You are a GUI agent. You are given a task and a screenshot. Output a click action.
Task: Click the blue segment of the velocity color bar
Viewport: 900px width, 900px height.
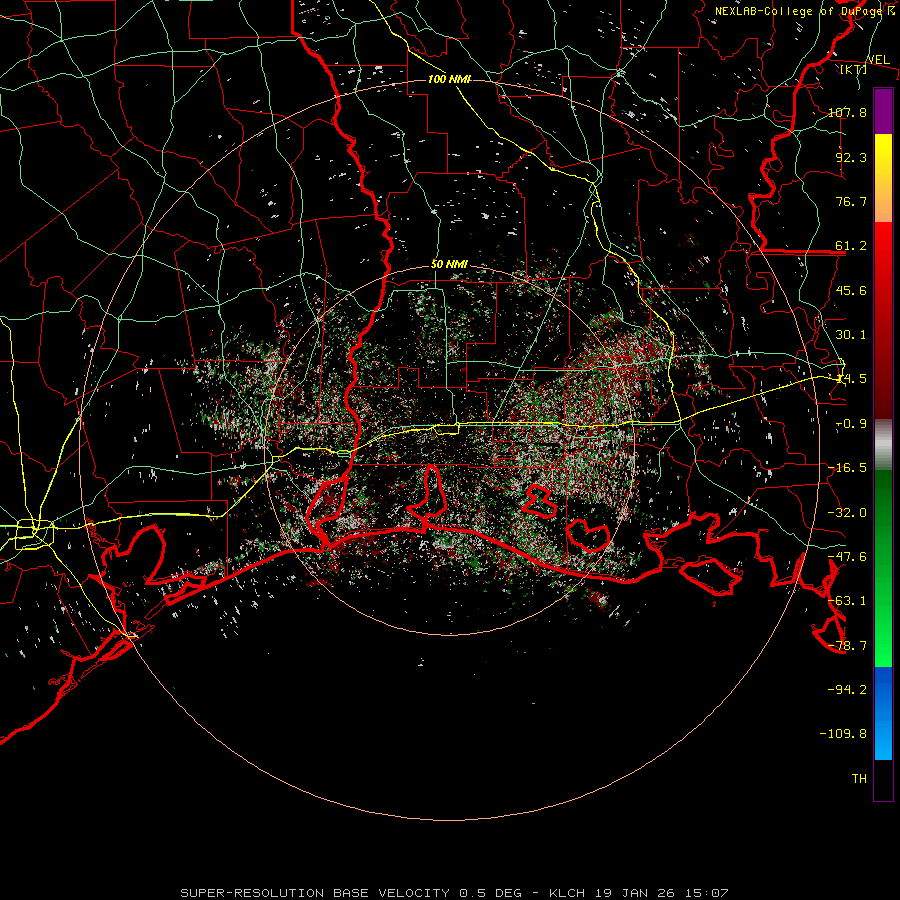click(x=883, y=713)
